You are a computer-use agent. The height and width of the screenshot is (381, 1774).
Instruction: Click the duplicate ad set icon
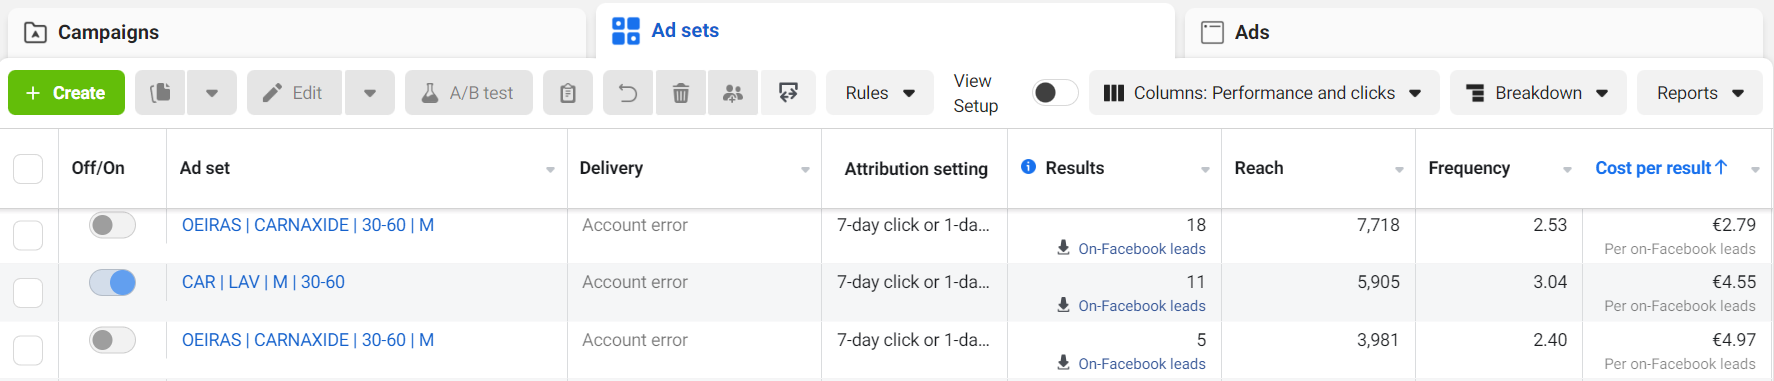click(160, 93)
